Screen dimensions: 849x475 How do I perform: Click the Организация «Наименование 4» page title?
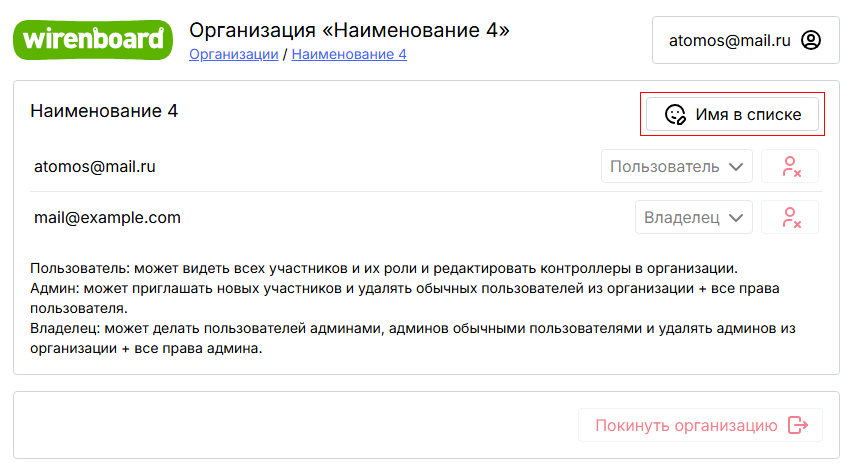click(x=349, y=30)
